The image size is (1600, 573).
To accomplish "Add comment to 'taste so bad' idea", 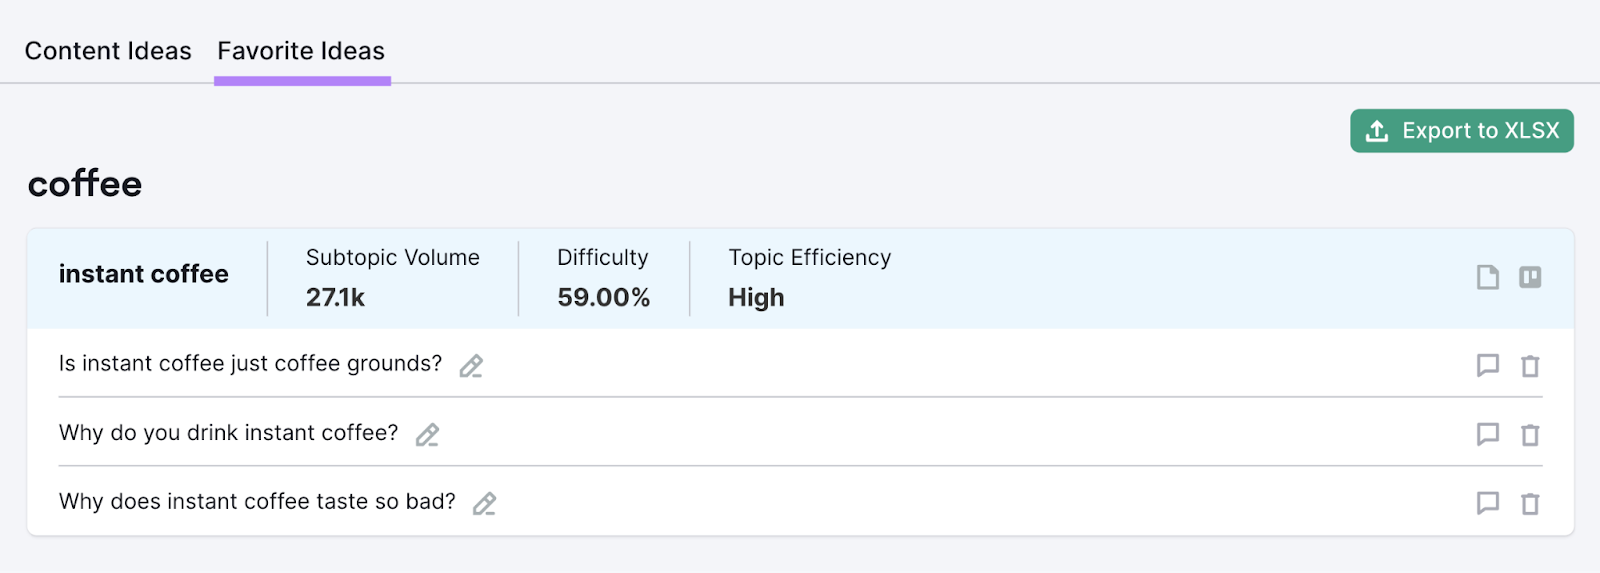I will tap(1488, 503).
